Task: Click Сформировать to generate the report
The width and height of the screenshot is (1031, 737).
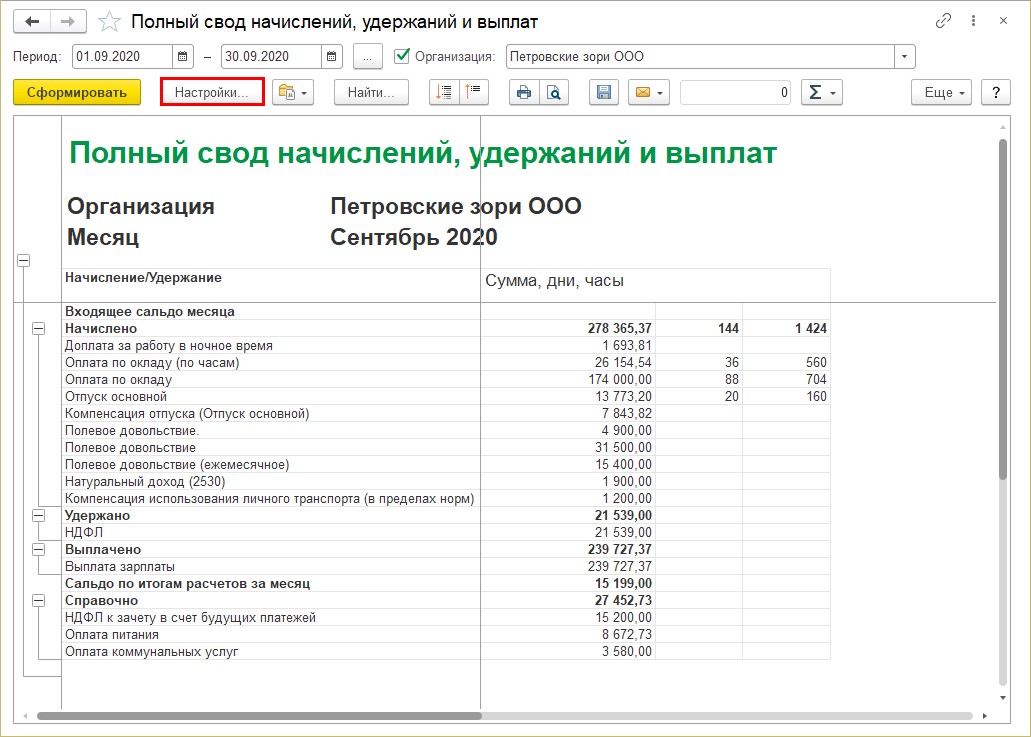Action: (x=77, y=92)
